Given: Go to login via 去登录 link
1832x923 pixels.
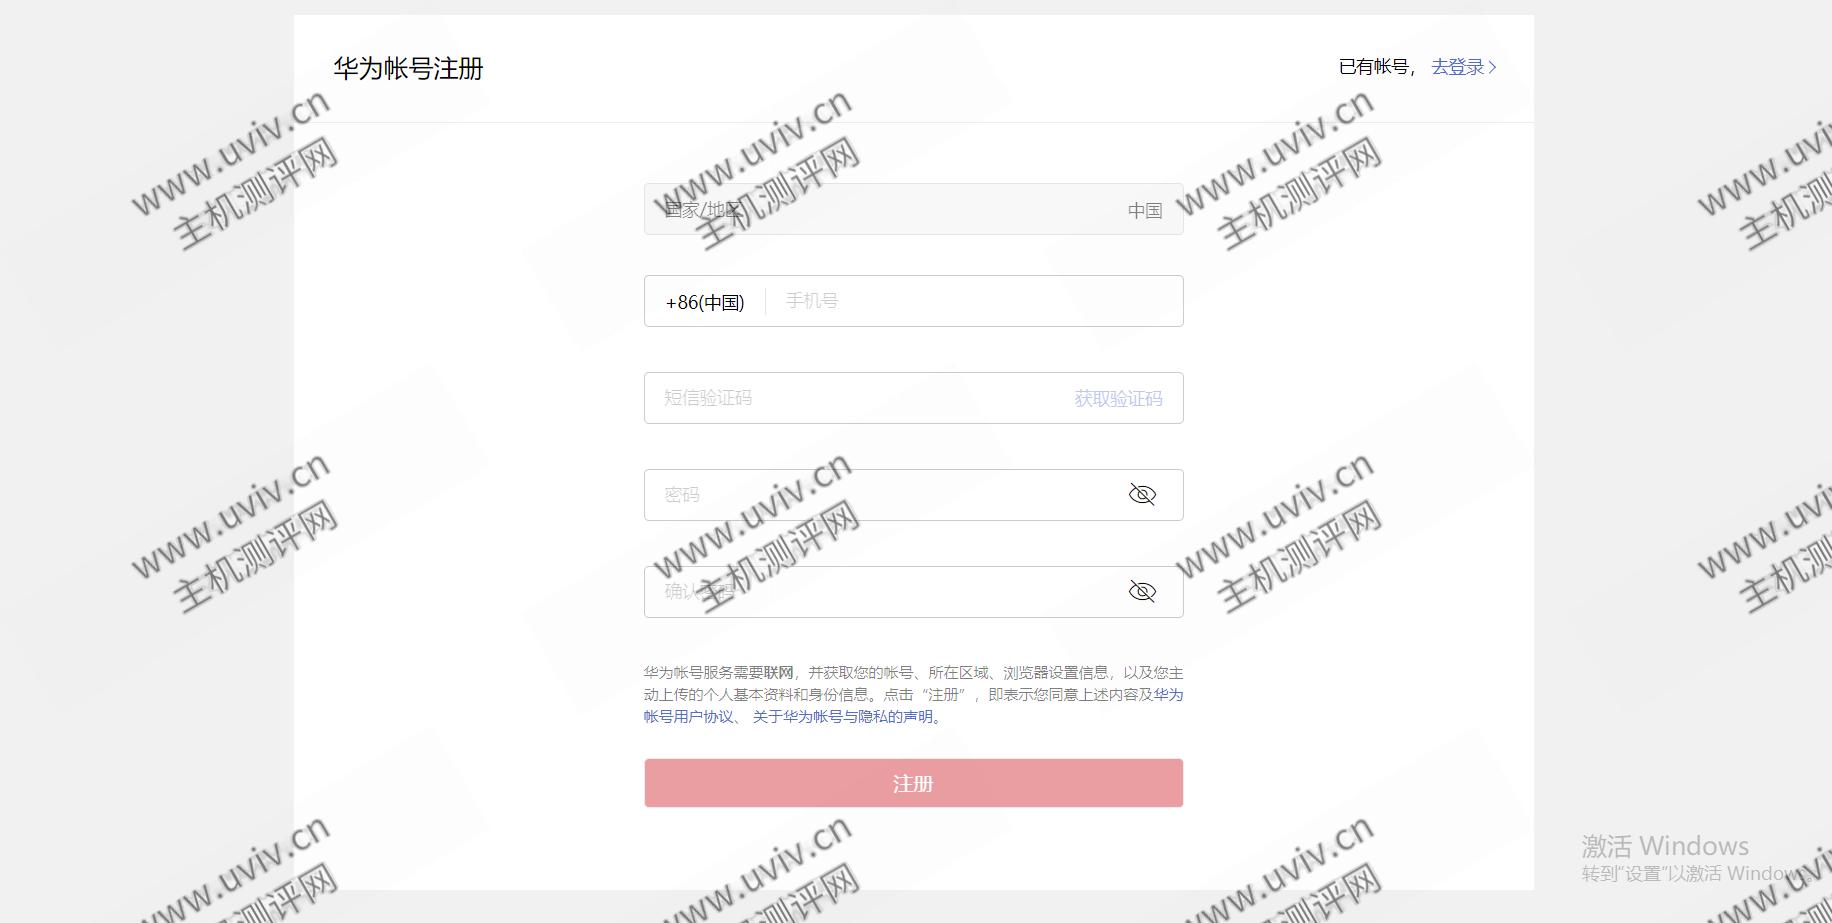Looking at the screenshot, I should point(1458,67).
